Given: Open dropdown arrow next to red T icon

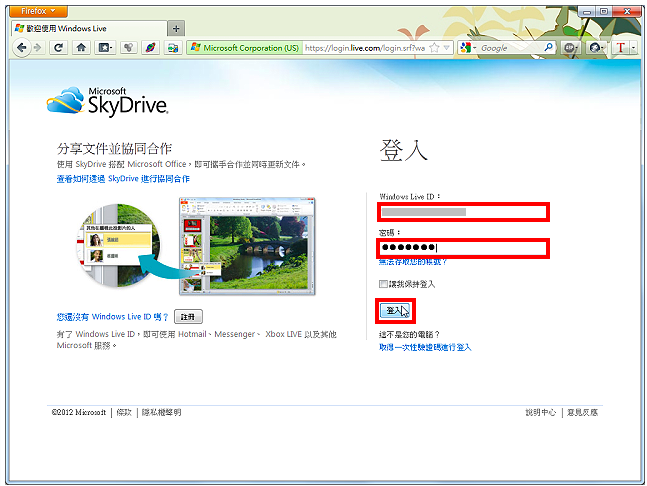Looking at the screenshot, I should (x=633, y=48).
